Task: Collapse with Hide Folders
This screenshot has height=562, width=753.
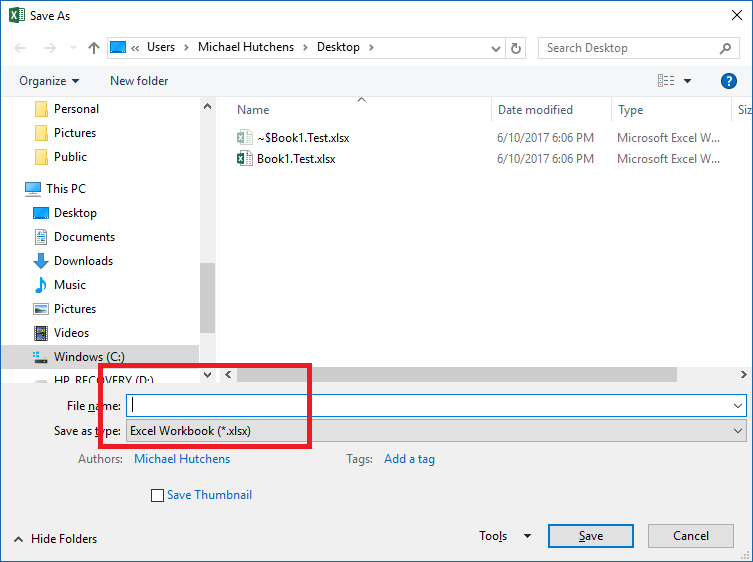Action: click(55, 539)
